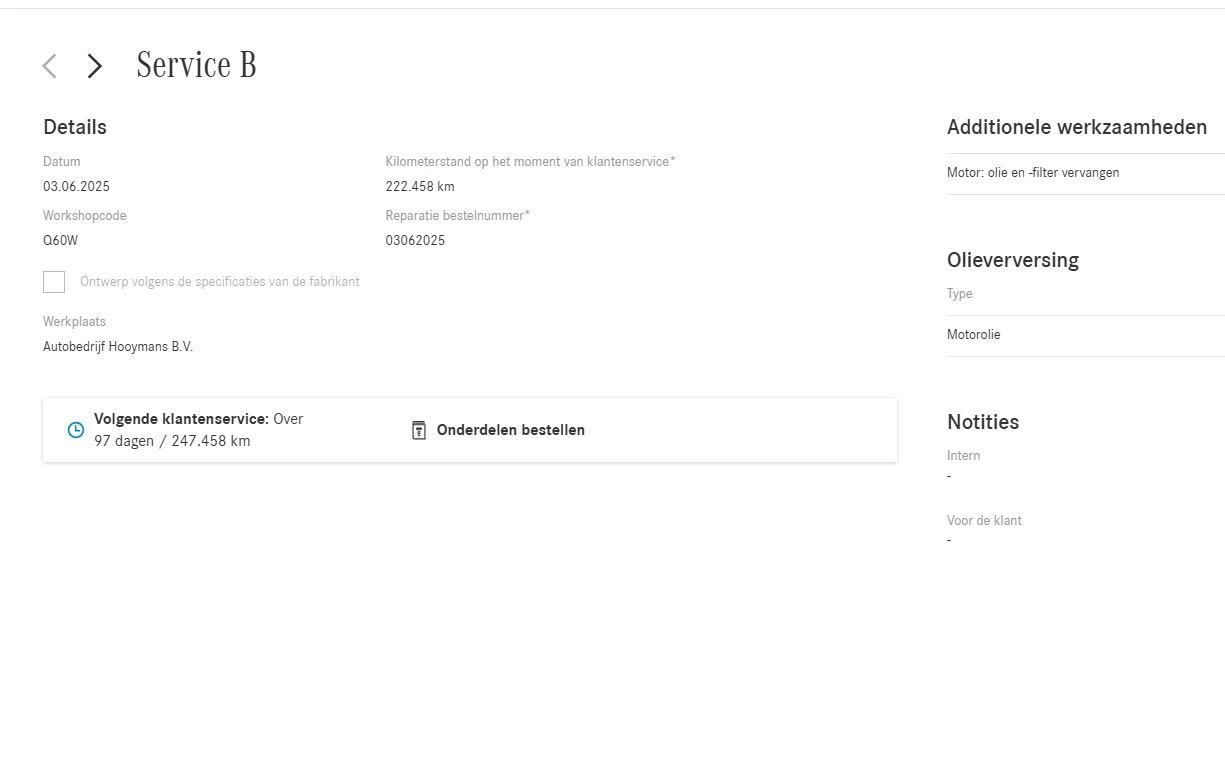Click workshop name 'Autobedrijf Hooymans B.V.'
1225x782 pixels.
[x=118, y=346]
